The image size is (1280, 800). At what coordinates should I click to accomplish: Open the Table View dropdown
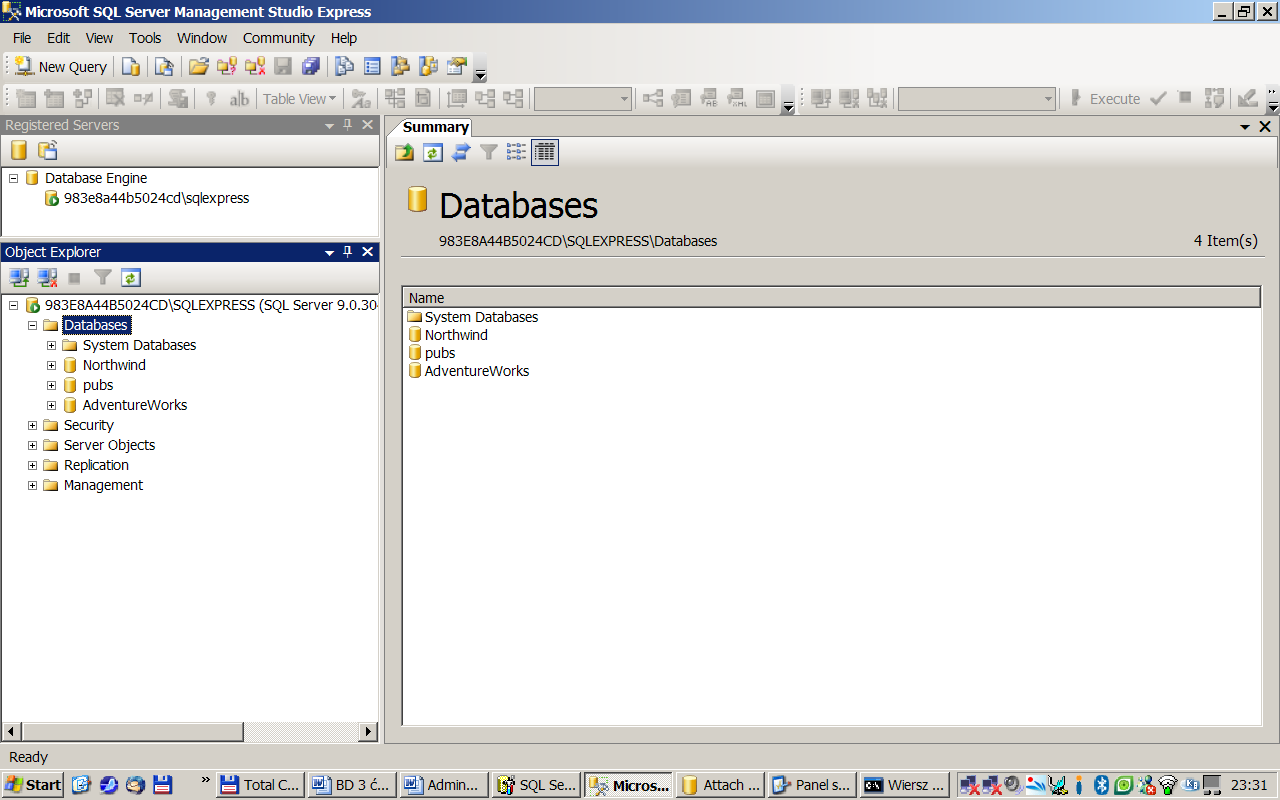pos(299,99)
